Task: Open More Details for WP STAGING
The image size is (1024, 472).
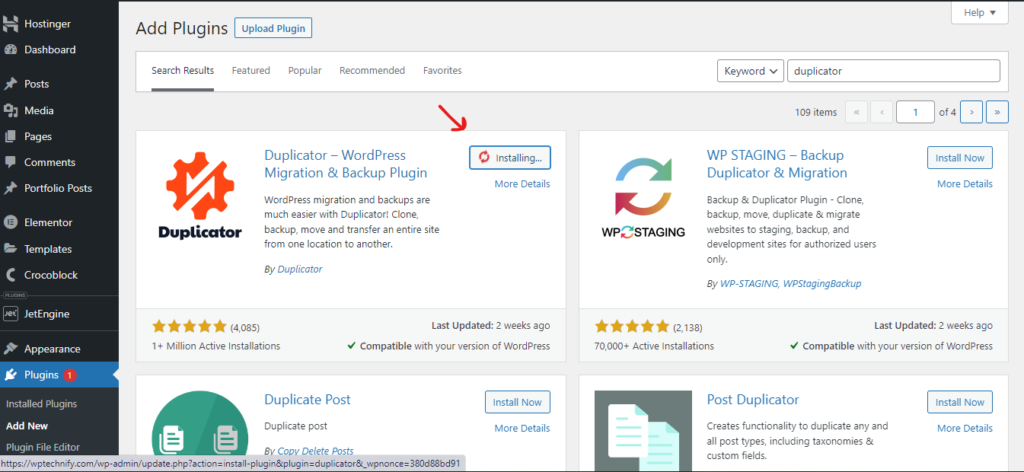Action: point(965,184)
